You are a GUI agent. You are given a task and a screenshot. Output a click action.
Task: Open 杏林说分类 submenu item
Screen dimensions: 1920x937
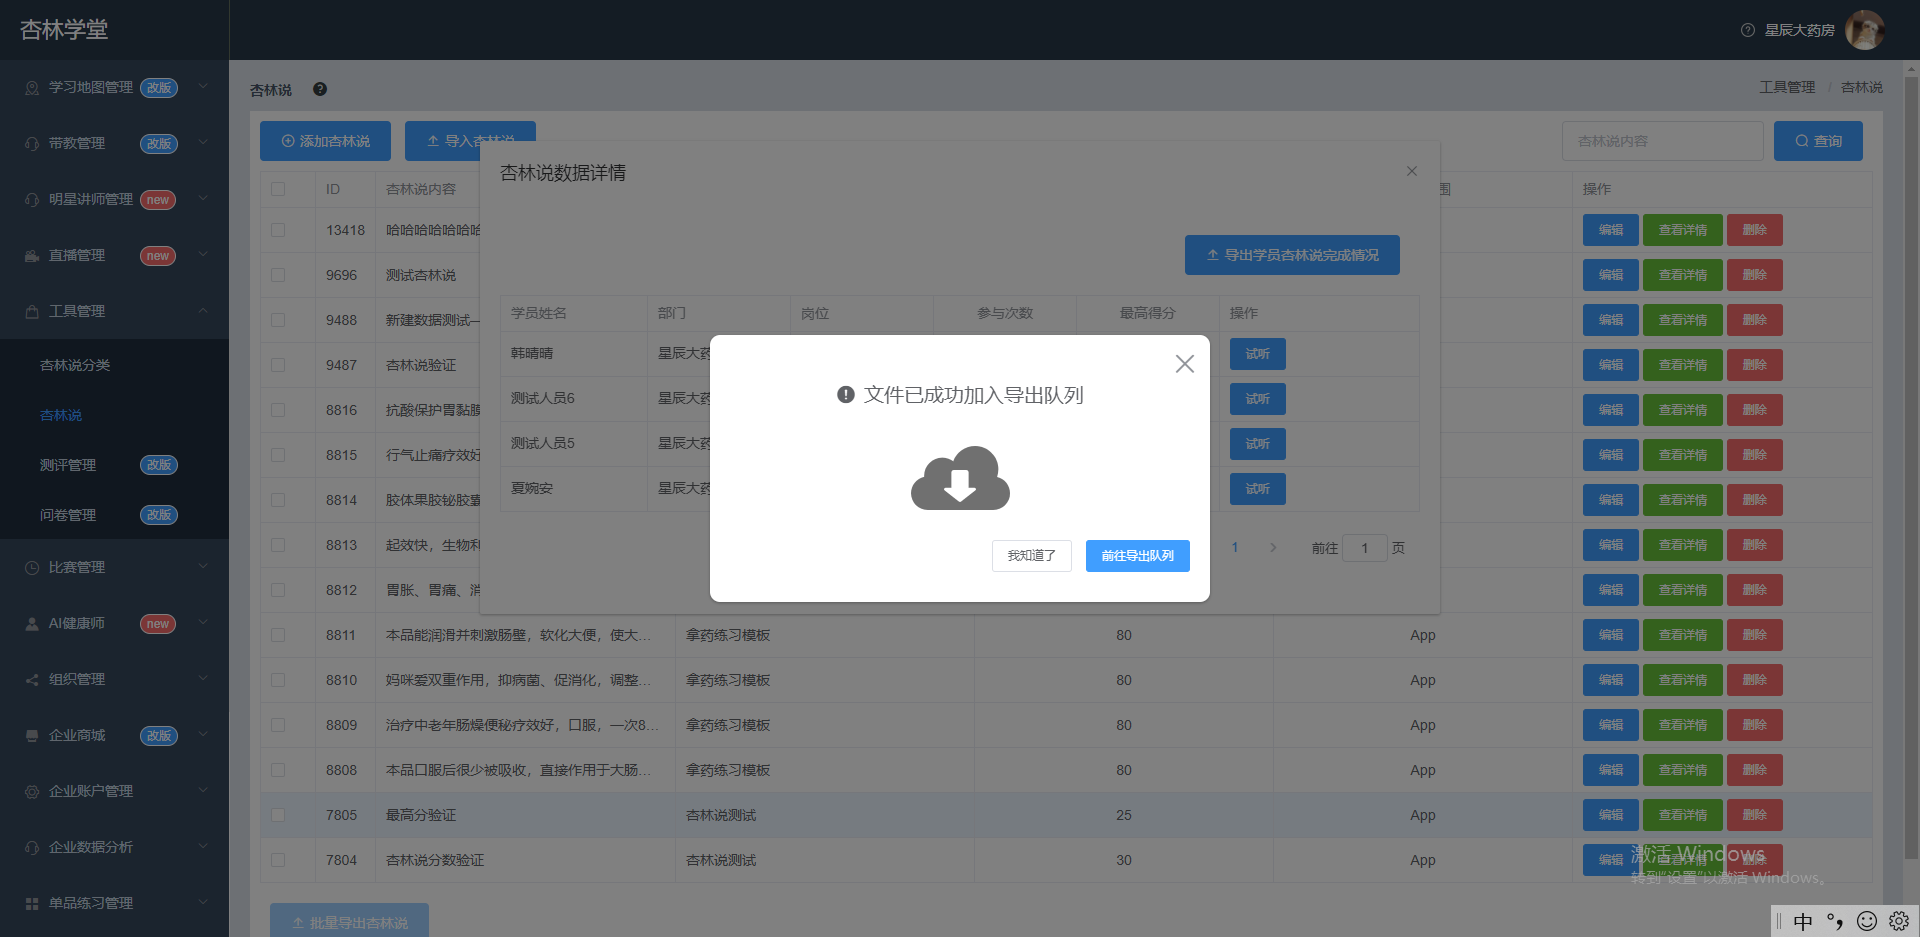(x=114, y=365)
